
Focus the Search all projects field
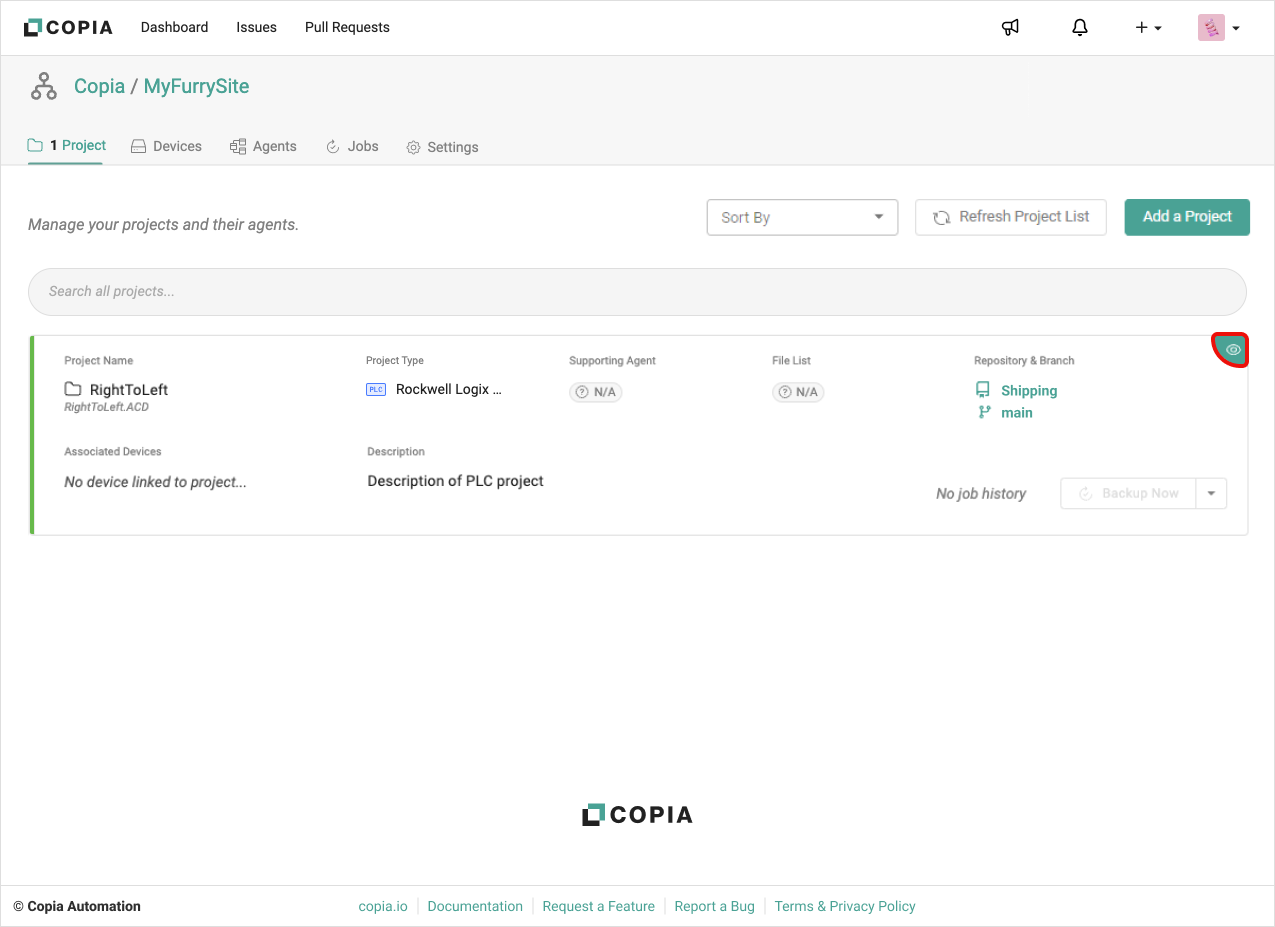tap(637, 292)
